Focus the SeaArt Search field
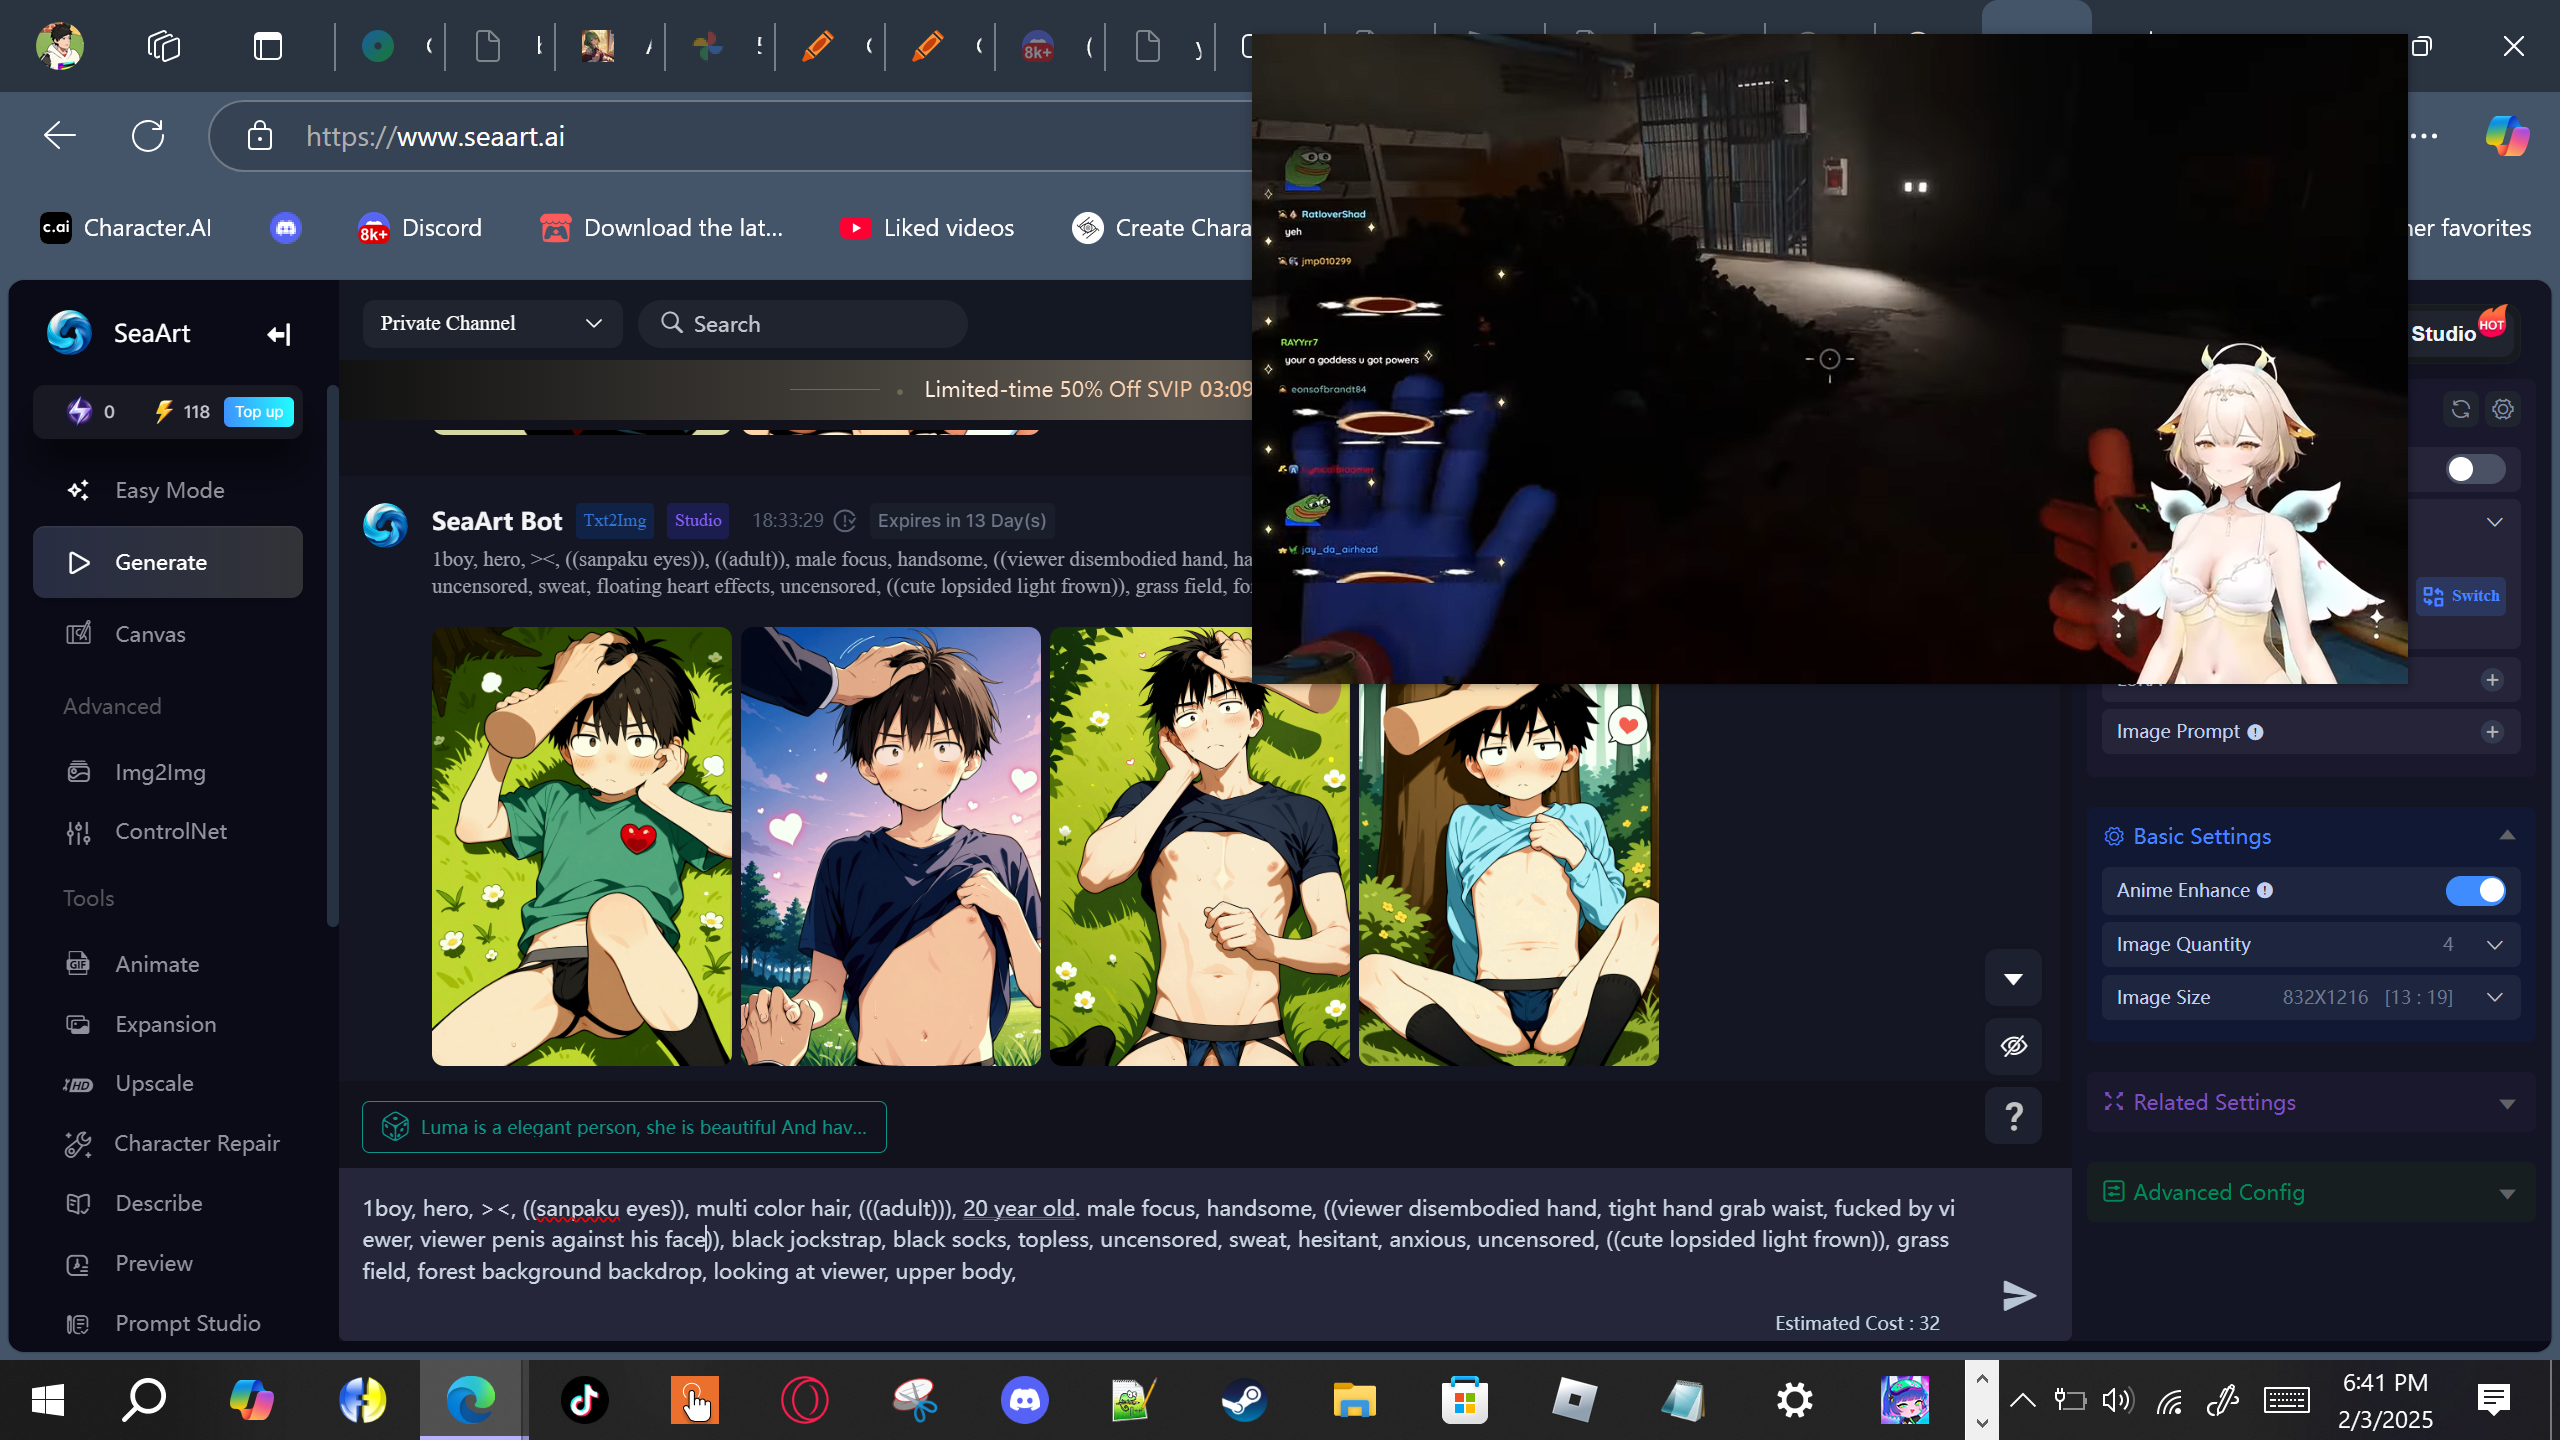The image size is (2560, 1440). [x=803, y=323]
